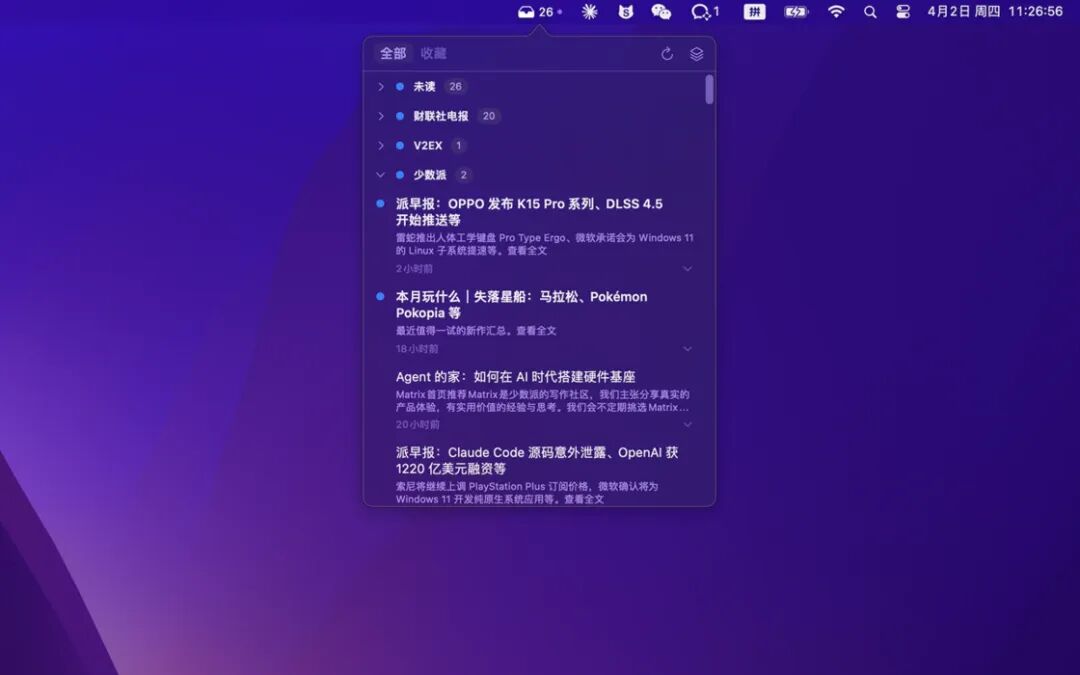1080x675 pixels.
Task: Select the V2EX feed label
Action: click(x=428, y=145)
